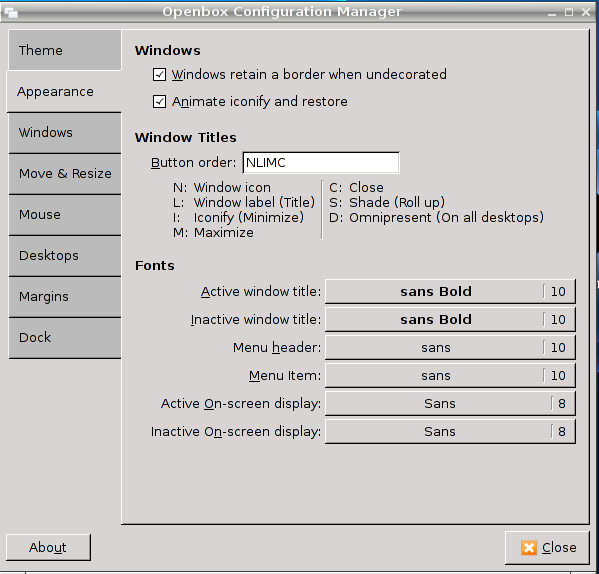599x574 pixels.
Task: Open the Theme tab
Action: [65, 50]
